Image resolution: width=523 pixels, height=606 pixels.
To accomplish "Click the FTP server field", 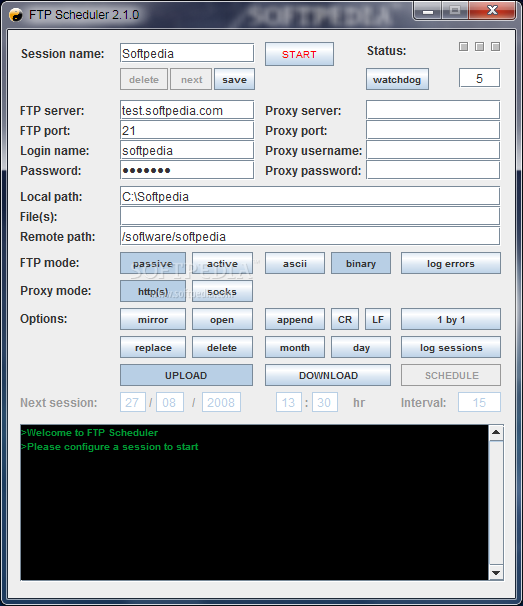I will tap(187, 110).
